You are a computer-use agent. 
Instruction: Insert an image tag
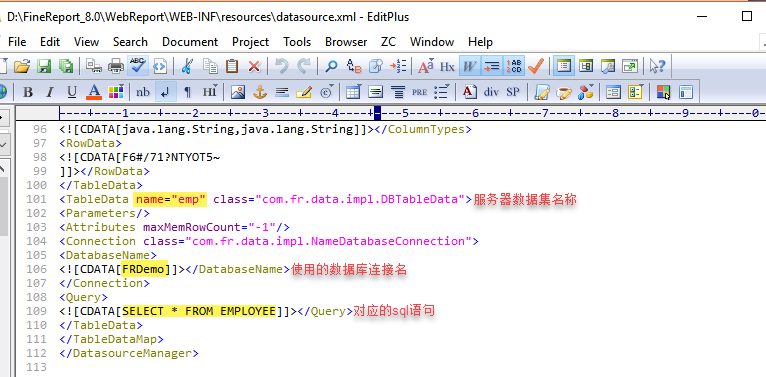click(237, 92)
